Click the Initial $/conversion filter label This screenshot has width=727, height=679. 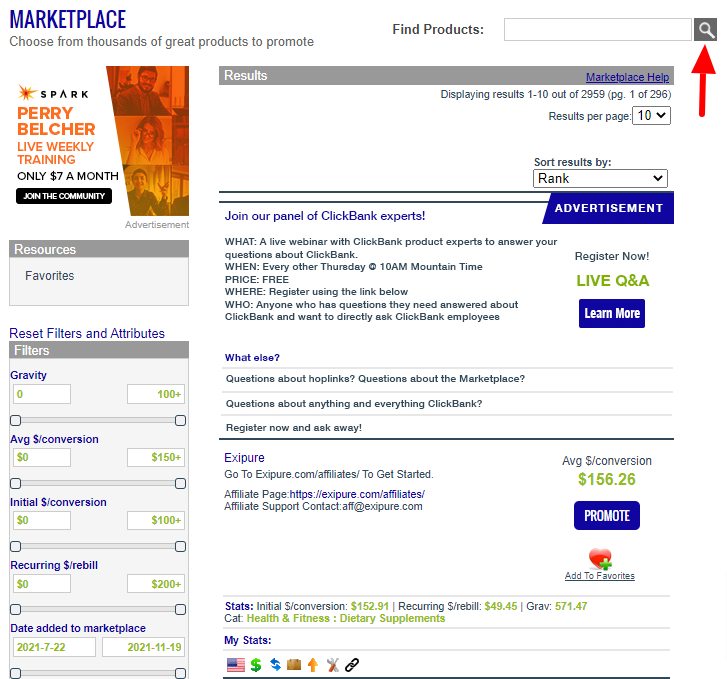pos(58,502)
